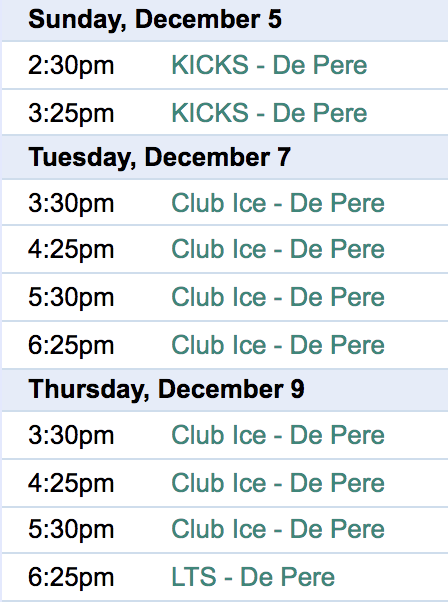Select the Sunday, December 5 date header
This screenshot has height=602, width=448.
[x=155, y=20]
